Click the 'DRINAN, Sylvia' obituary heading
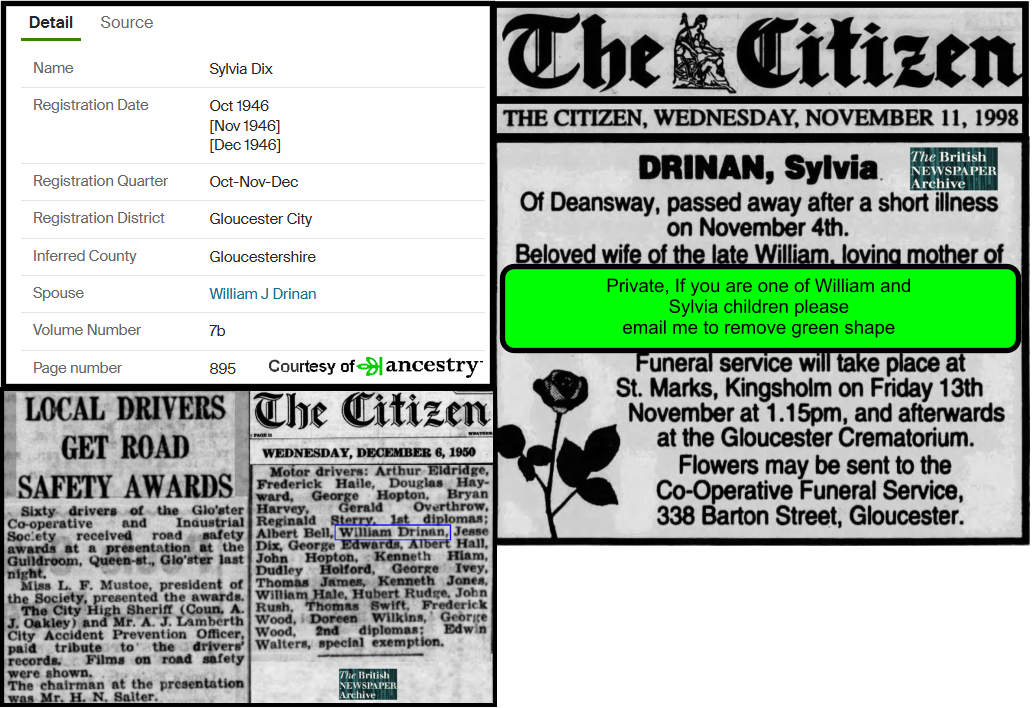 click(758, 168)
